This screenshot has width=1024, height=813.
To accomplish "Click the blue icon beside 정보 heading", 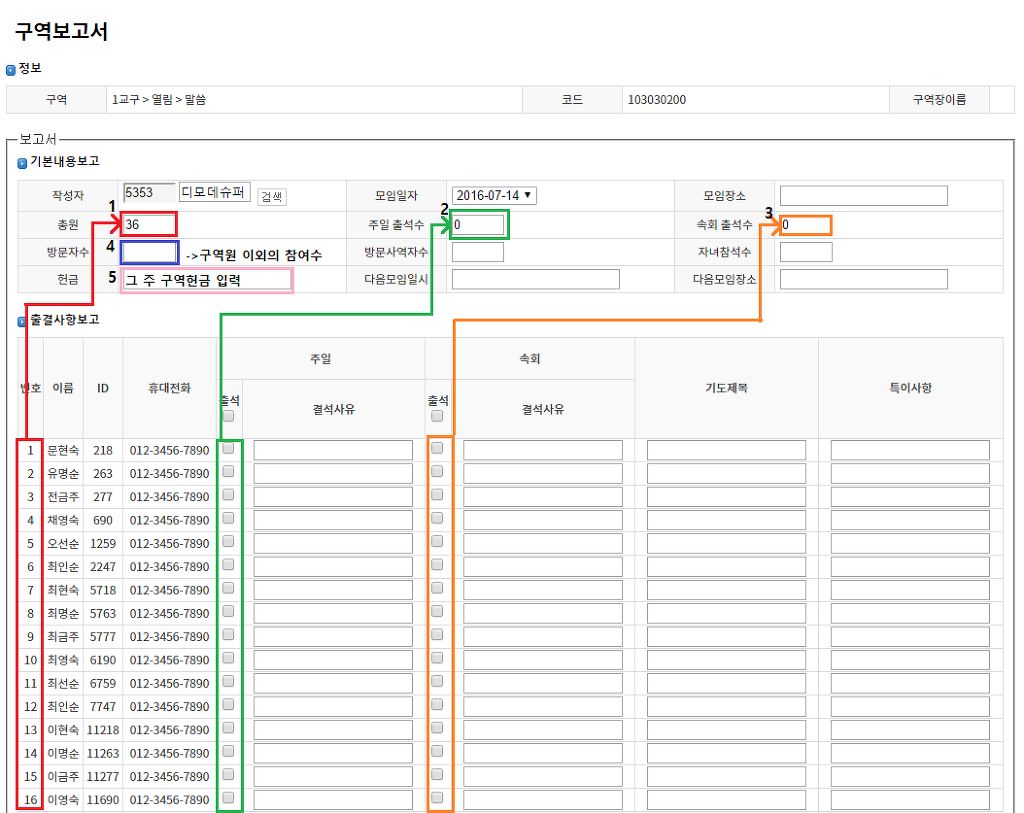I will point(11,70).
